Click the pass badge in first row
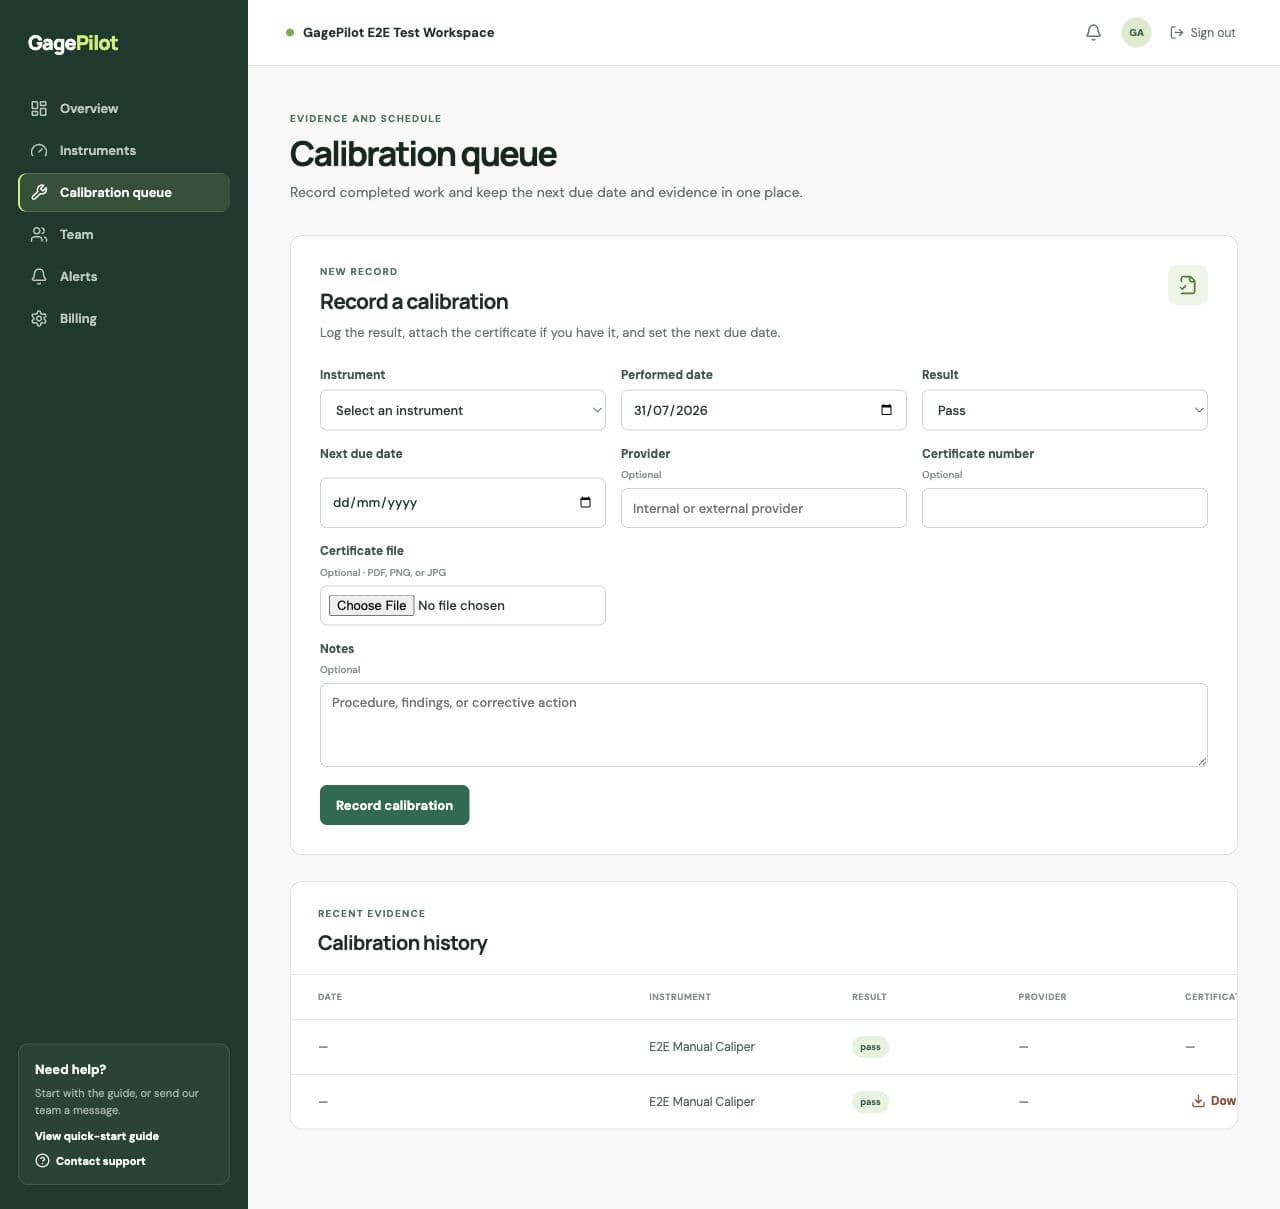Viewport: 1280px width, 1209px height. pyautogui.click(x=870, y=1047)
